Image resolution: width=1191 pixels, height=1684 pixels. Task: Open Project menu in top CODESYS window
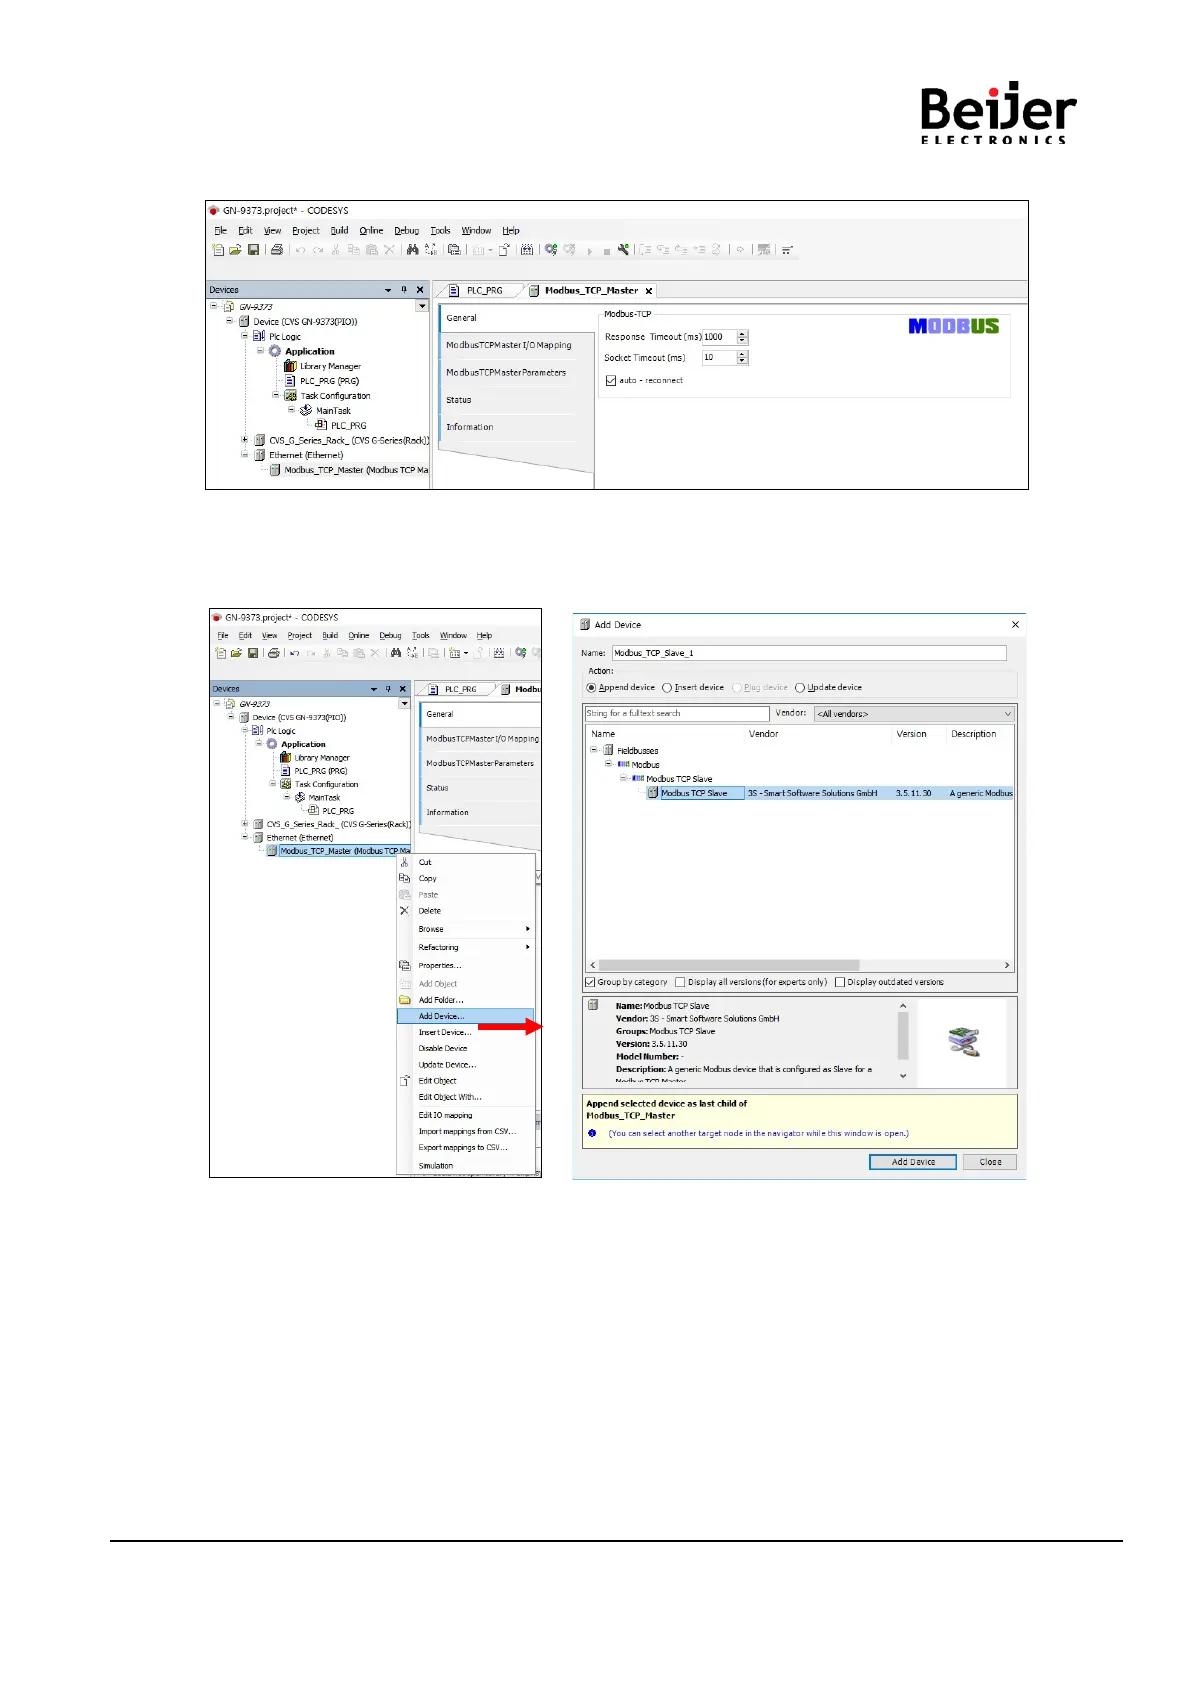306,230
